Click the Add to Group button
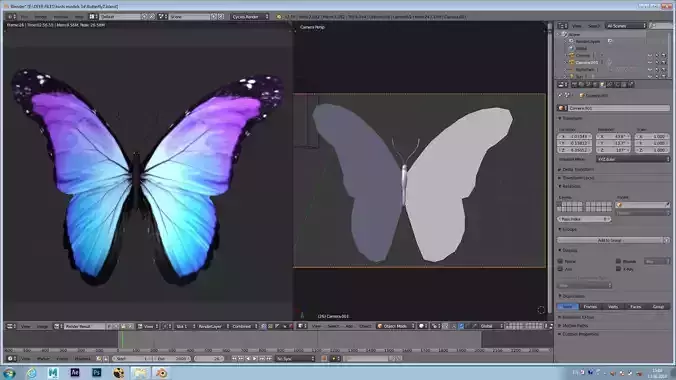The height and width of the screenshot is (380, 676). pyautogui.click(x=610, y=240)
